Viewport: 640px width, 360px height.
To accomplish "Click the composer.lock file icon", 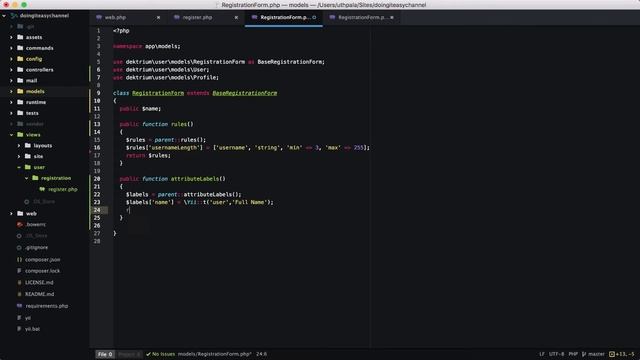I will (19, 271).
